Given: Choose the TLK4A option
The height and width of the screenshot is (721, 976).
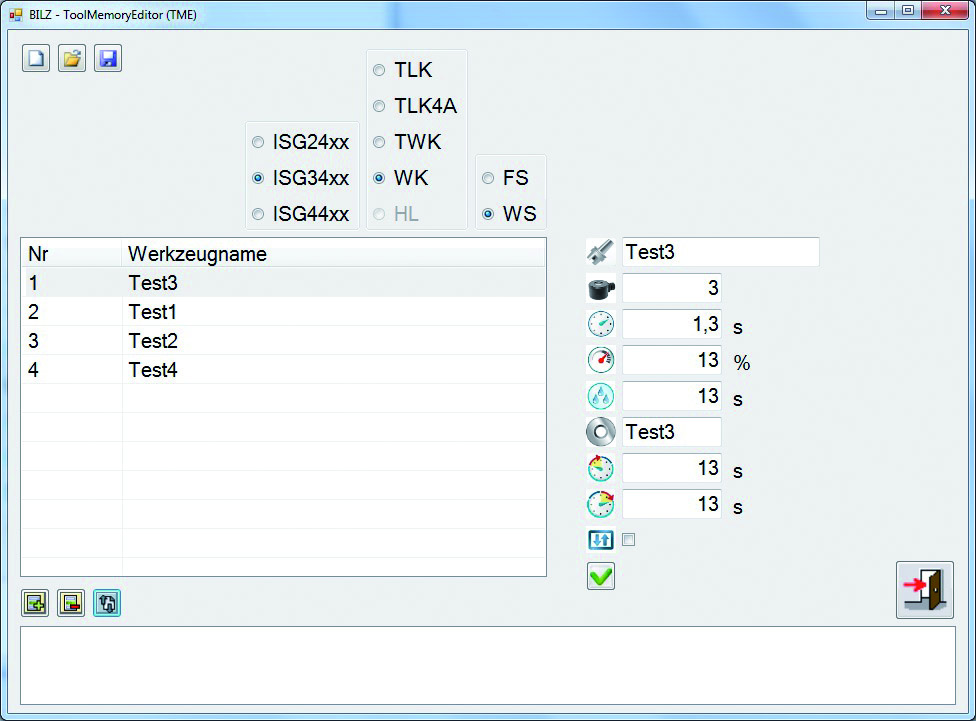Looking at the screenshot, I should [x=379, y=106].
